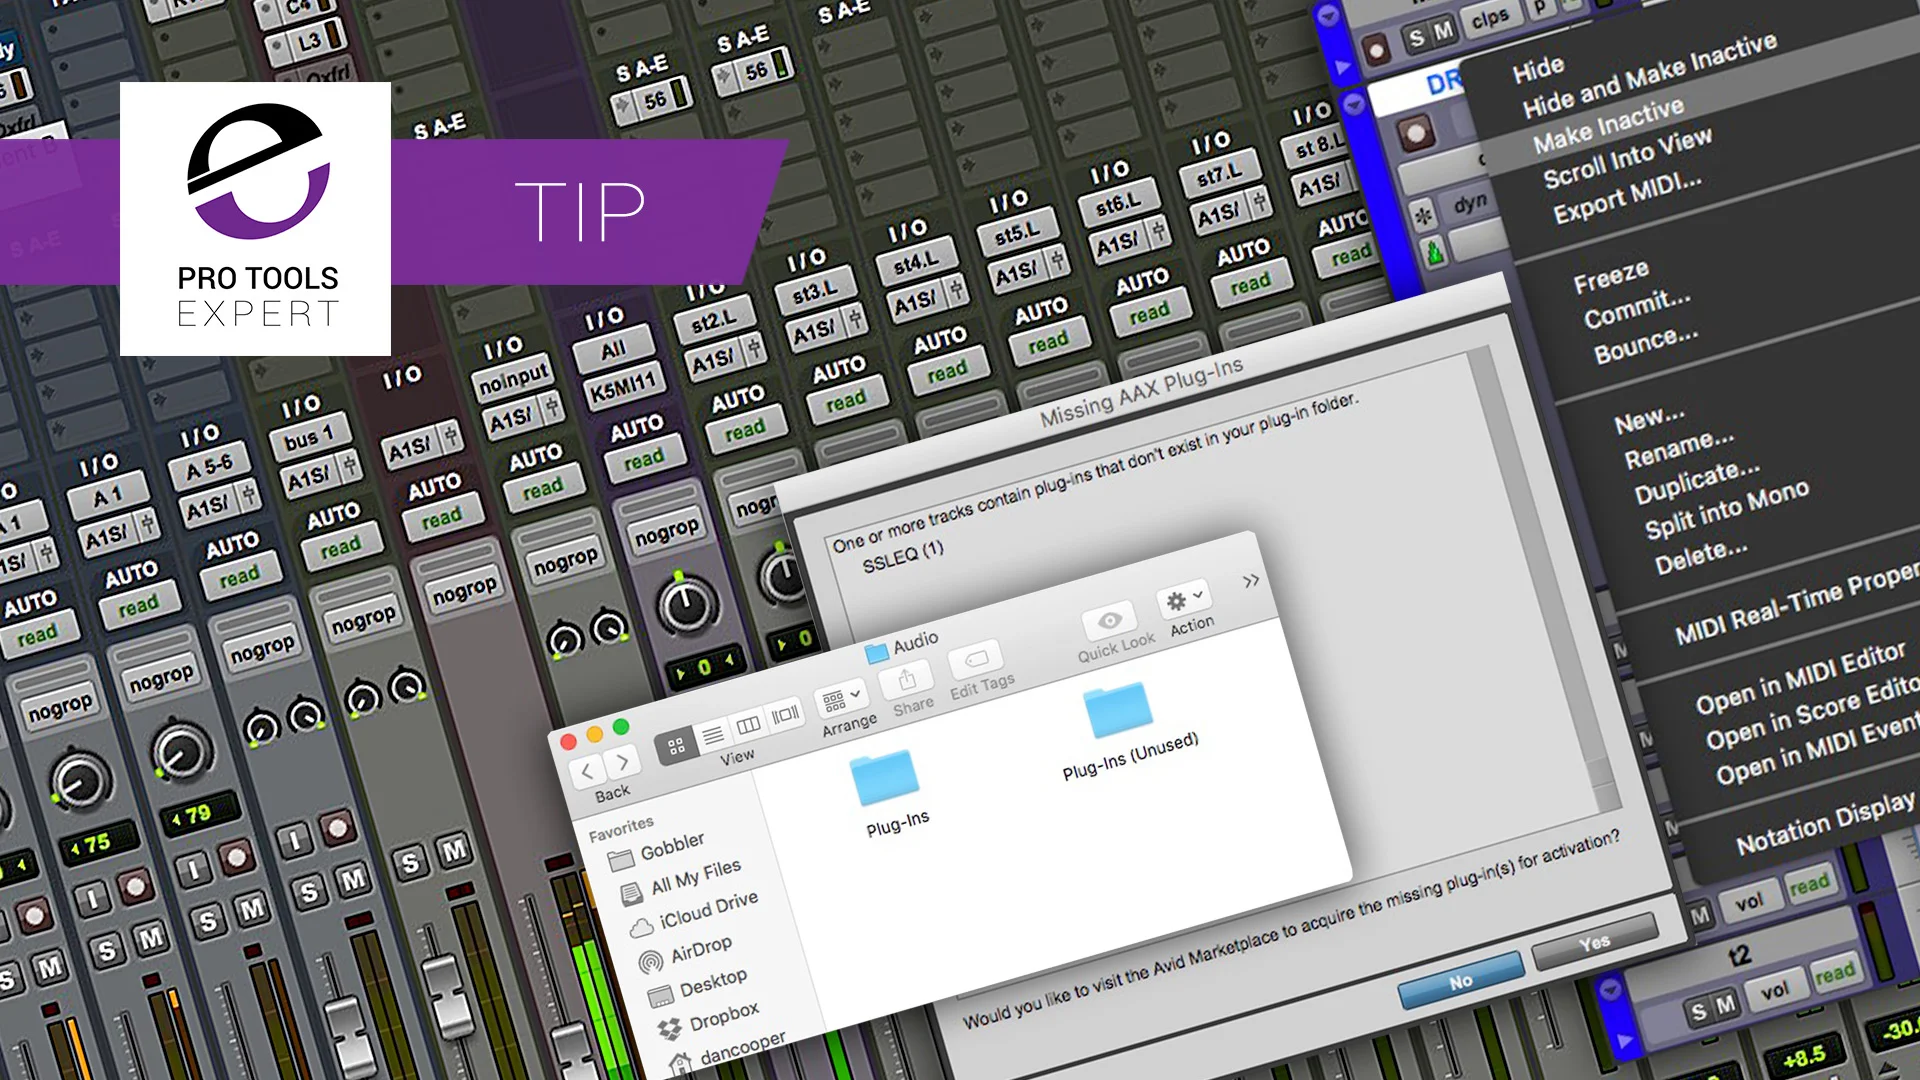The image size is (1920, 1080).
Task: Open the Arrange dropdown in Finder
Action: coord(843,700)
